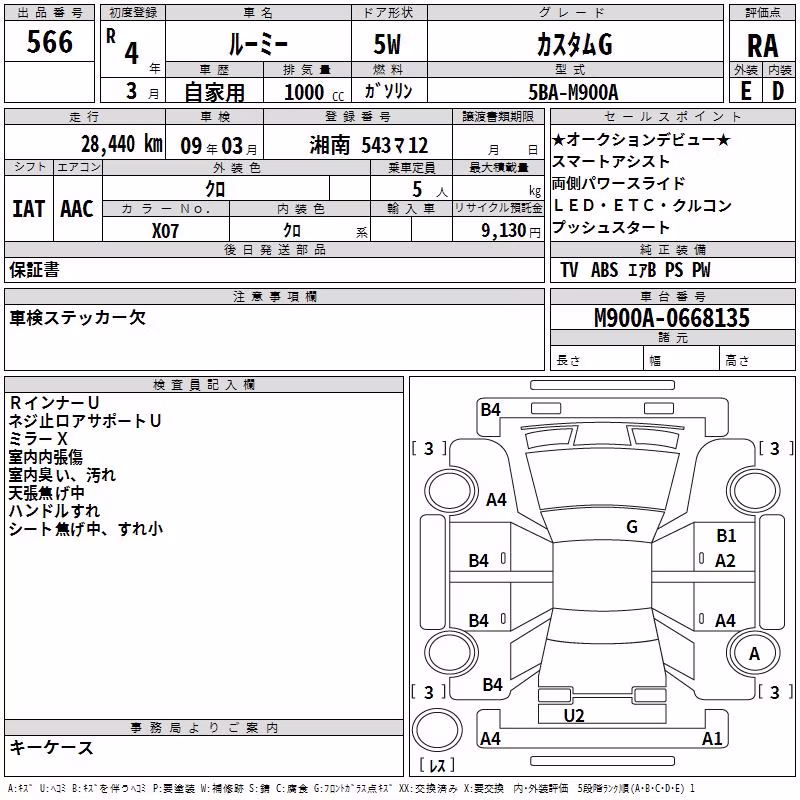Click inspector note ネジ止ロアサポートU
This screenshot has width=800, height=800.
(85, 421)
